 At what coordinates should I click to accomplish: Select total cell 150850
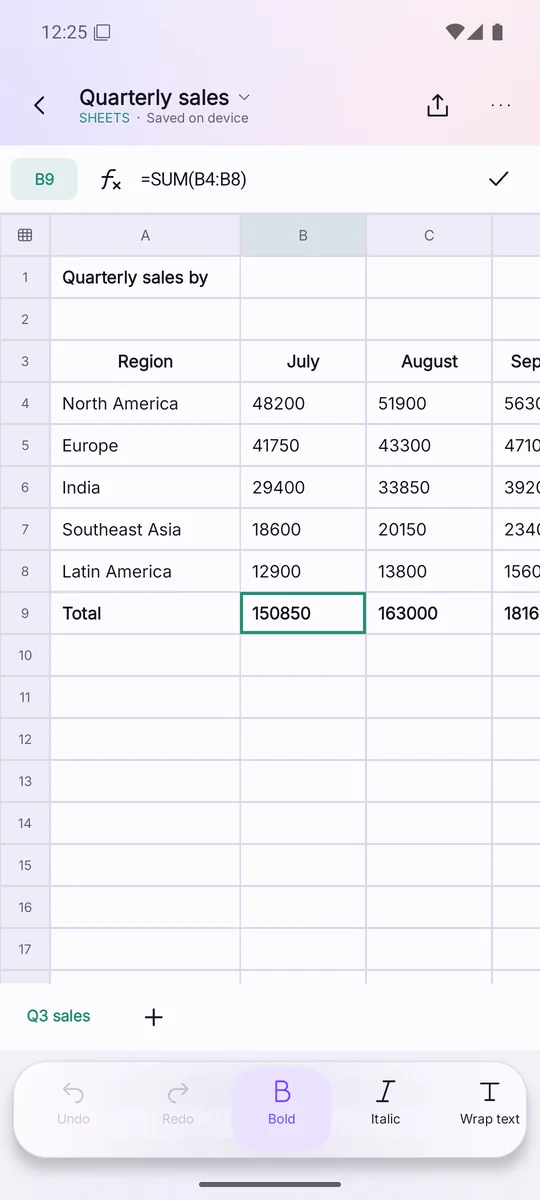(303, 613)
